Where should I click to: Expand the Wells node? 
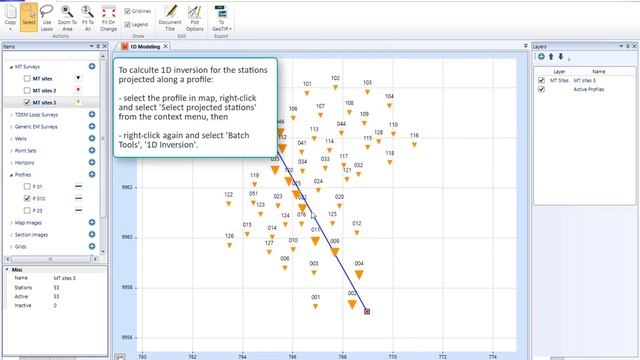[11, 139]
